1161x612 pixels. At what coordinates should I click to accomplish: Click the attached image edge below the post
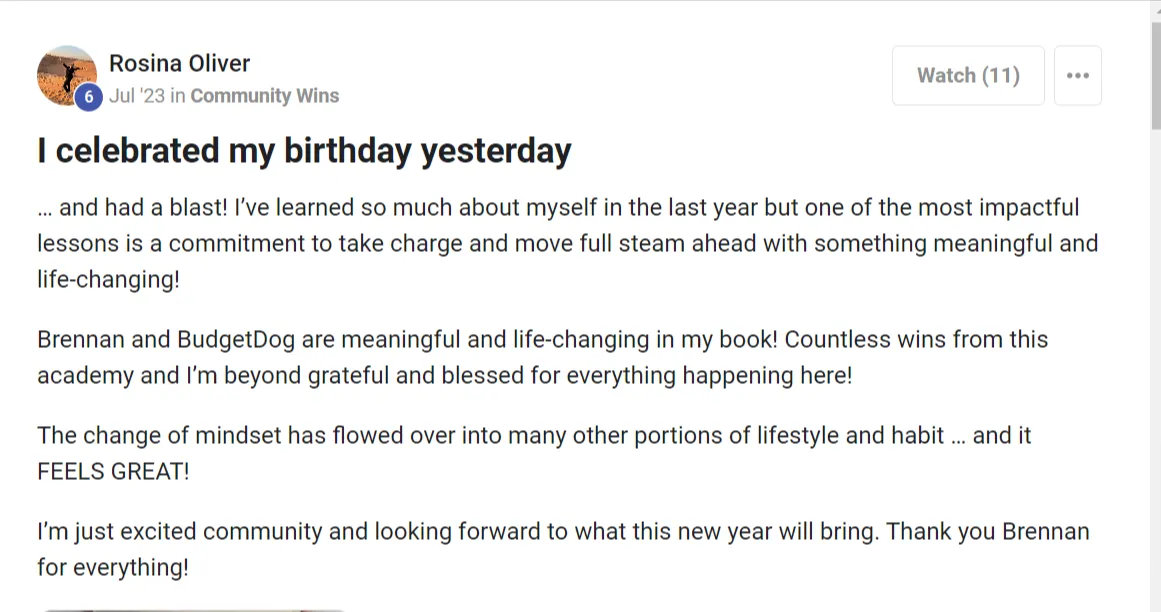point(194,610)
